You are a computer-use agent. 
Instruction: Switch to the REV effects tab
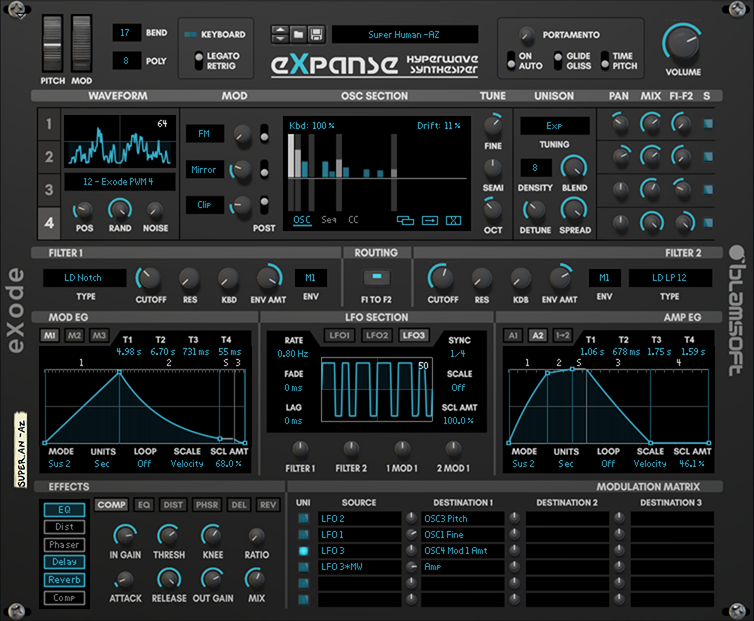pyautogui.click(x=268, y=505)
